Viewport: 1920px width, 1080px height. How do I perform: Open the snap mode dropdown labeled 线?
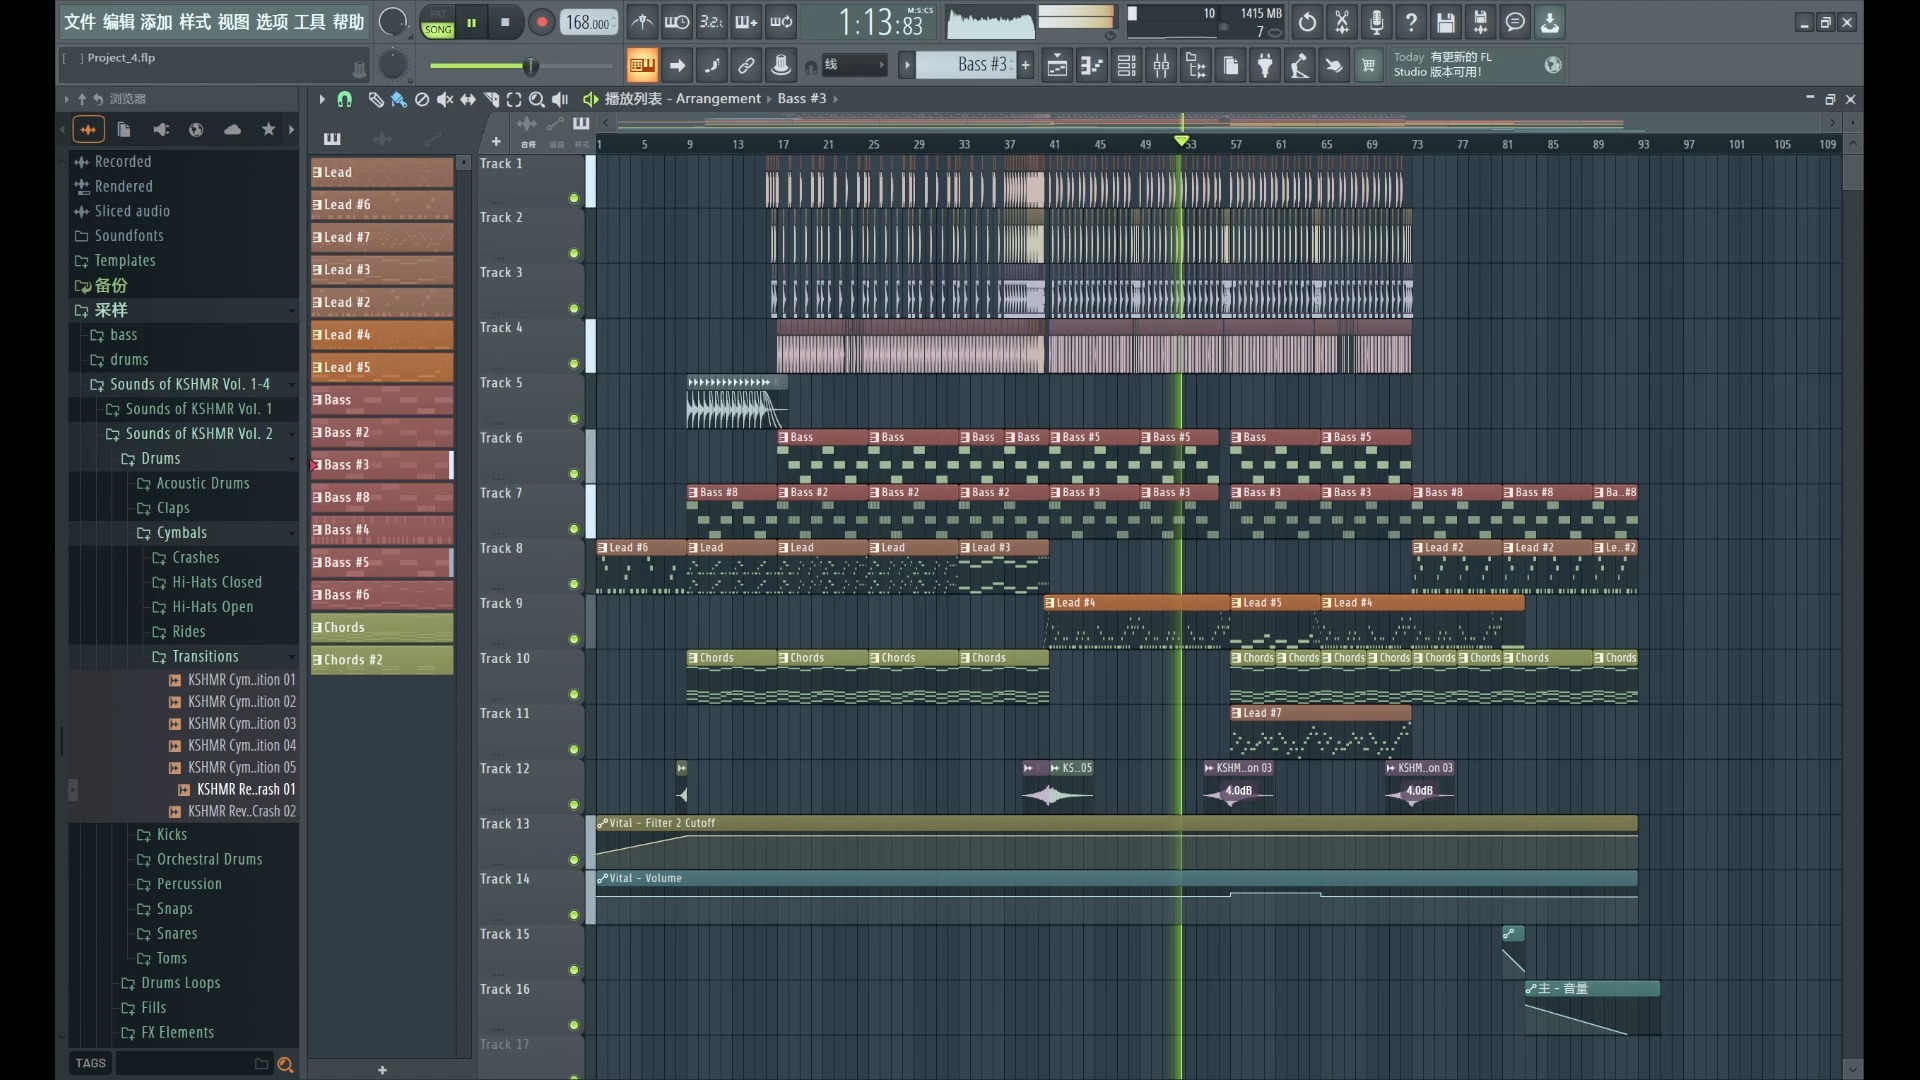[855, 66]
